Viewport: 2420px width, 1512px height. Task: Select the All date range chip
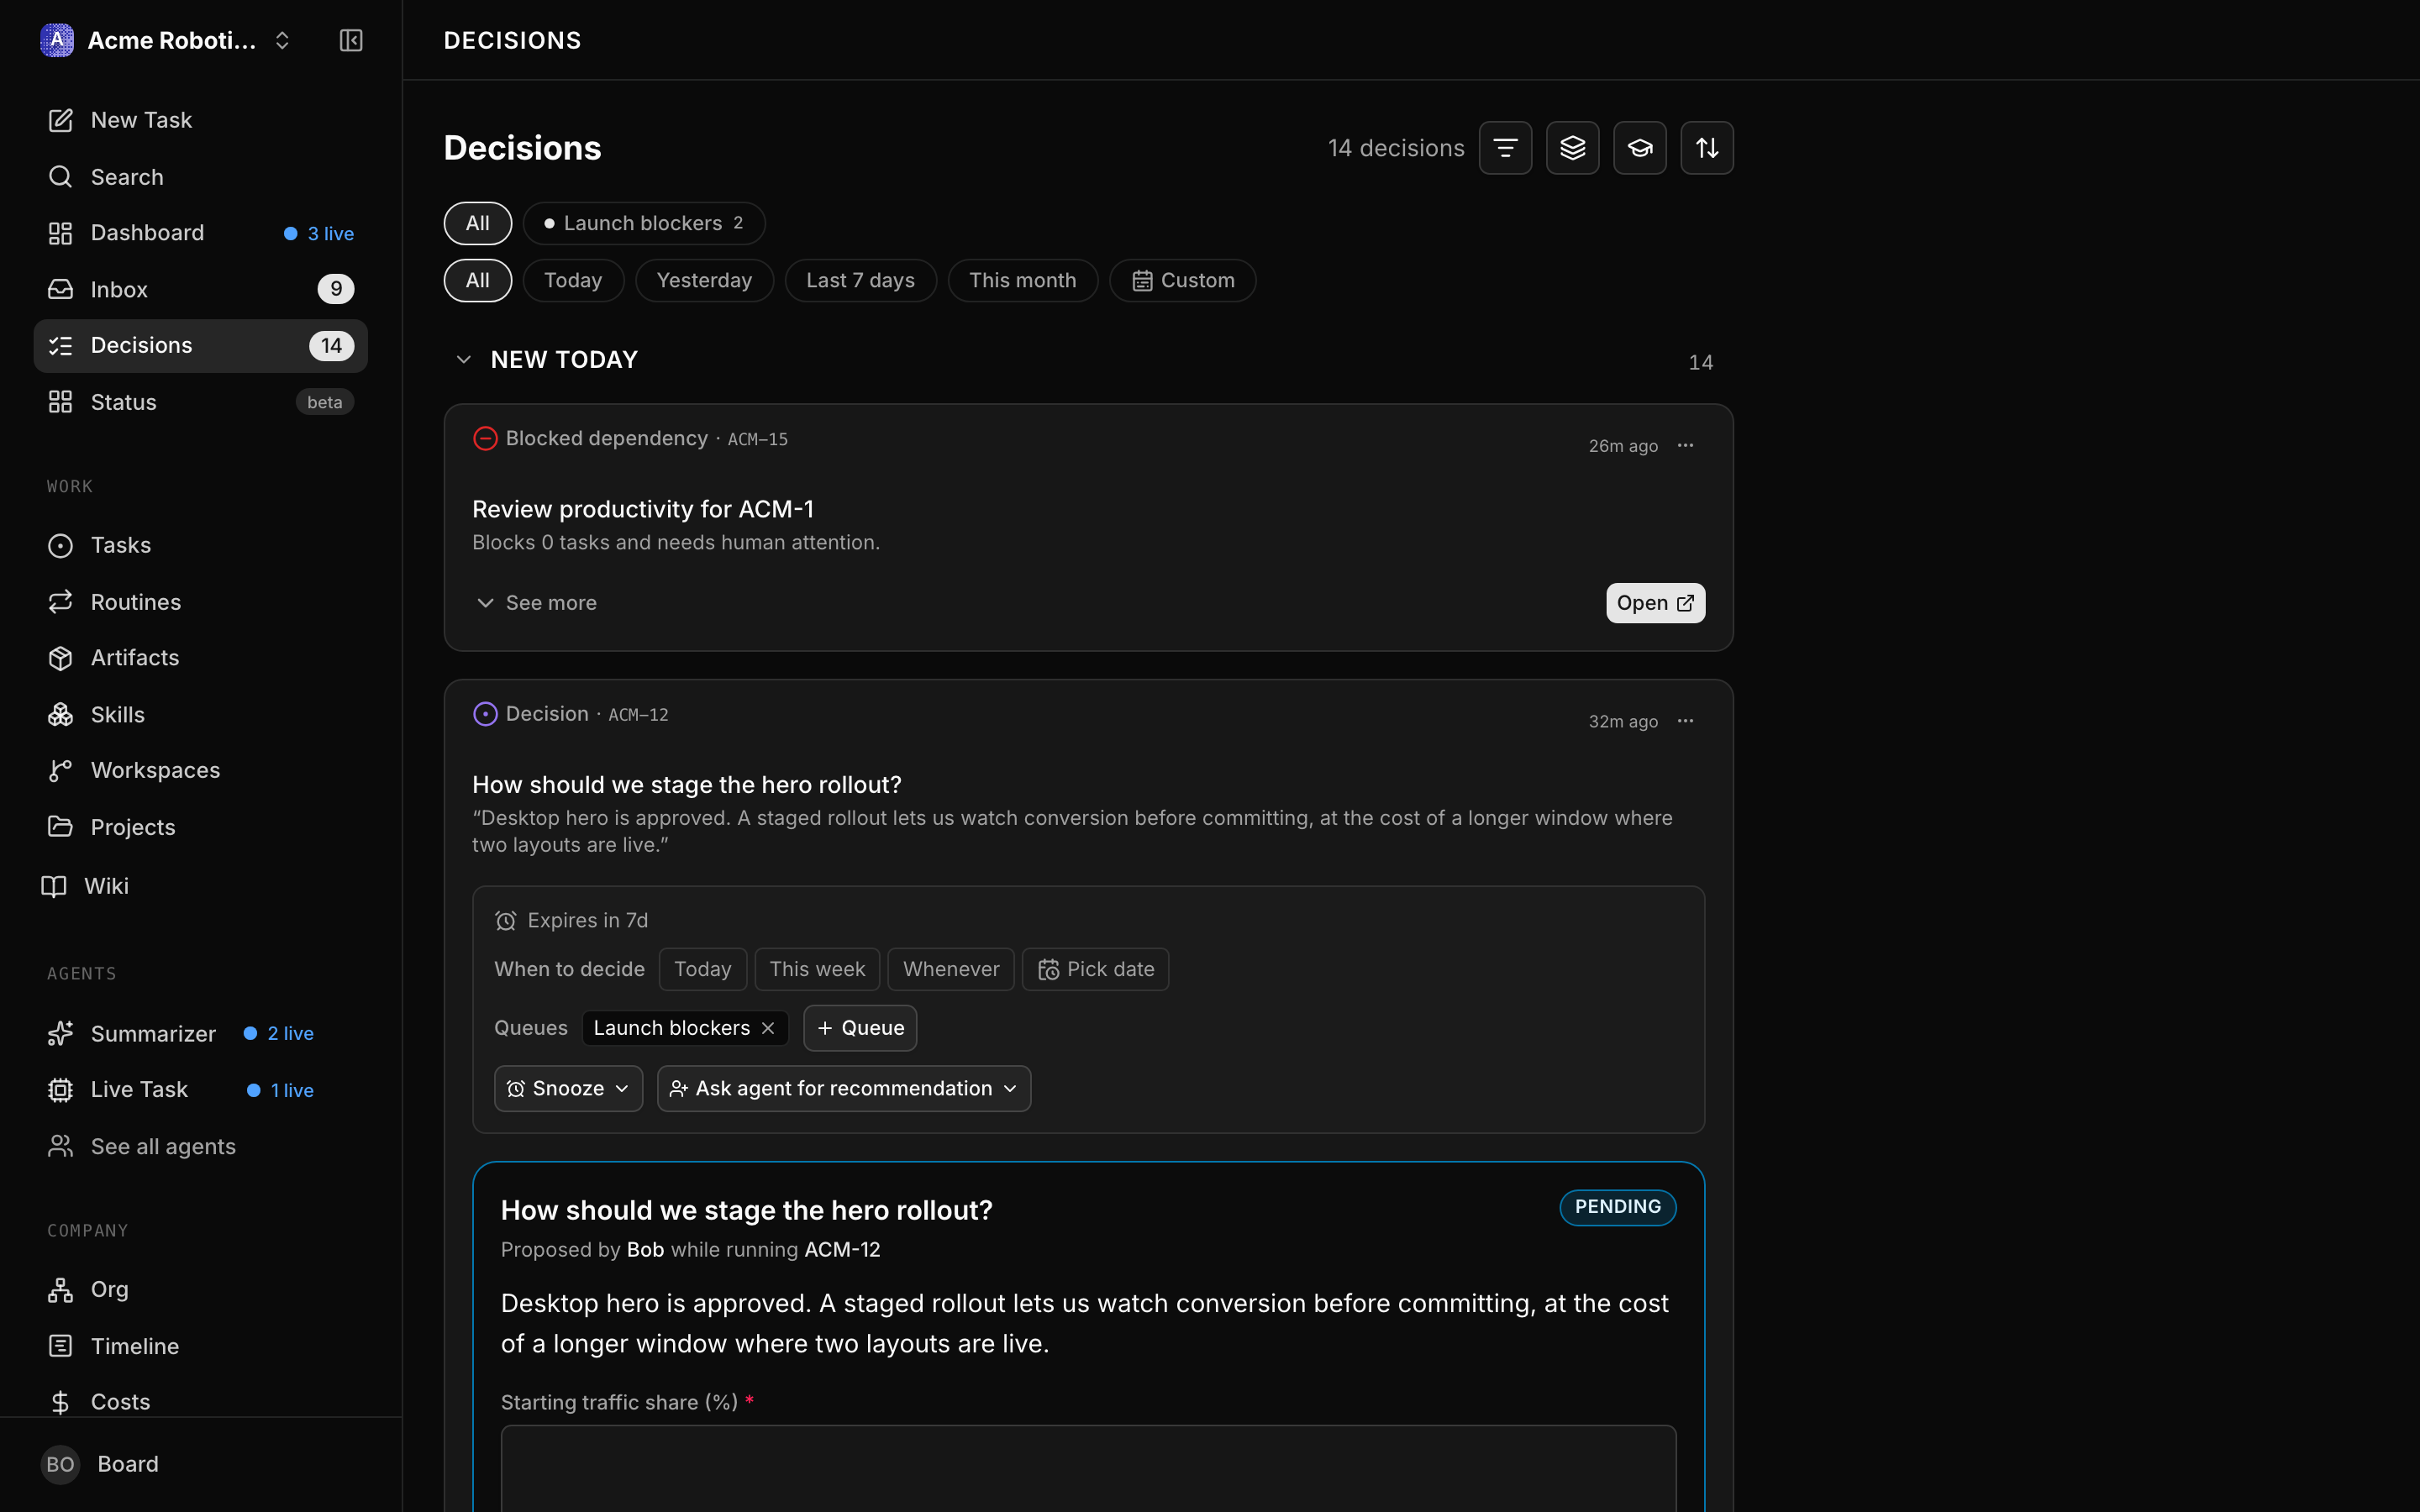478,280
